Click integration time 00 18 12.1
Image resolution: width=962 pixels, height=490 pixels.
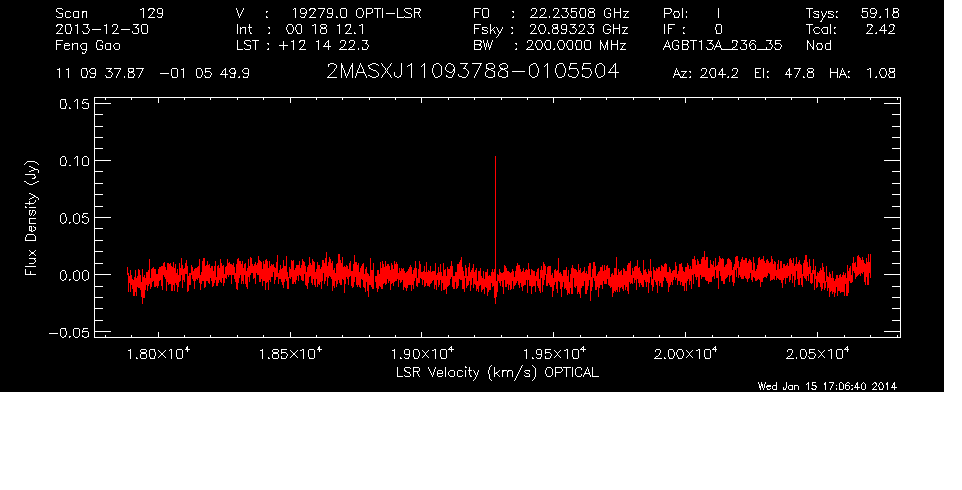(325, 29)
